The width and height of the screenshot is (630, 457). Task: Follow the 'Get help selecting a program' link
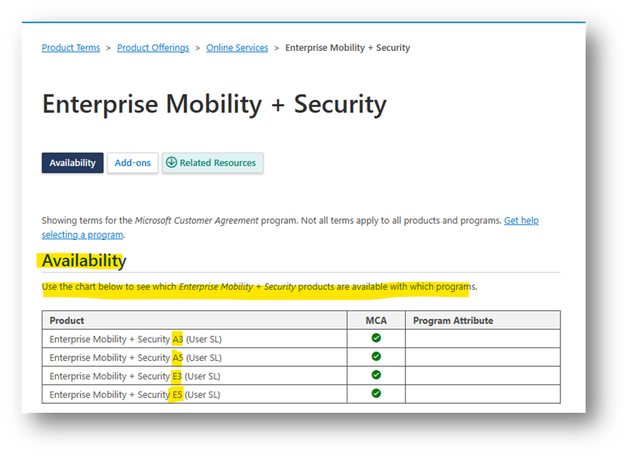point(521,221)
